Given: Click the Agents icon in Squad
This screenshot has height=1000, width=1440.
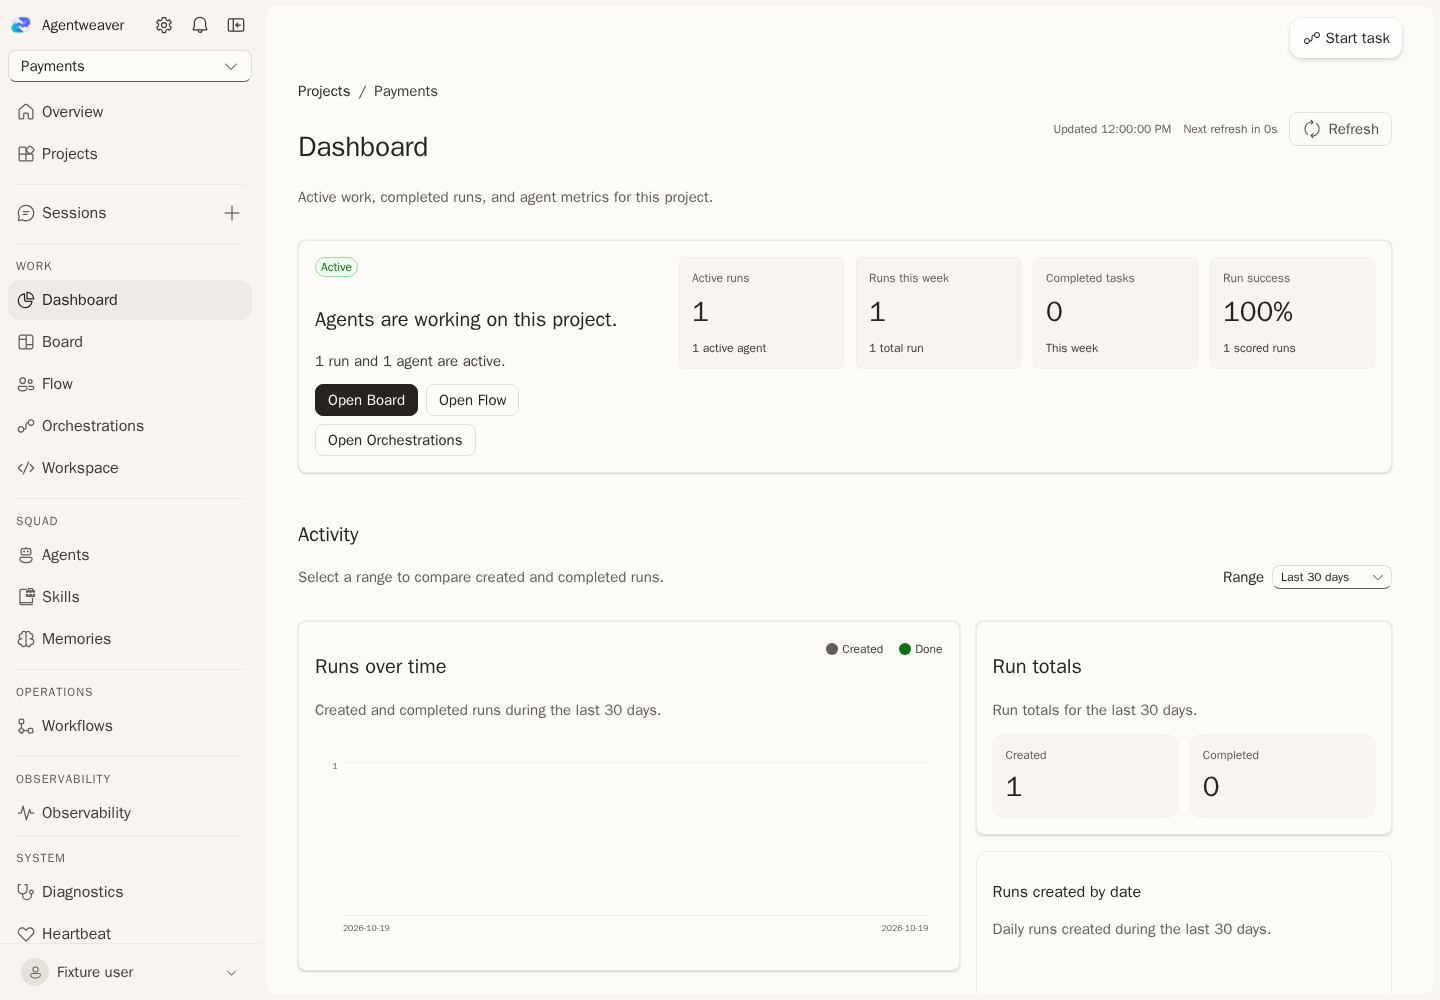Looking at the screenshot, I should coord(26,555).
